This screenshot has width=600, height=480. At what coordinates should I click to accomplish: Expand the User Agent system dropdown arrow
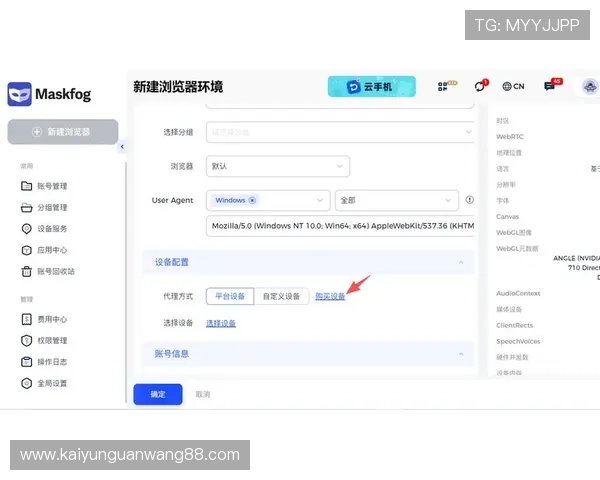point(320,200)
